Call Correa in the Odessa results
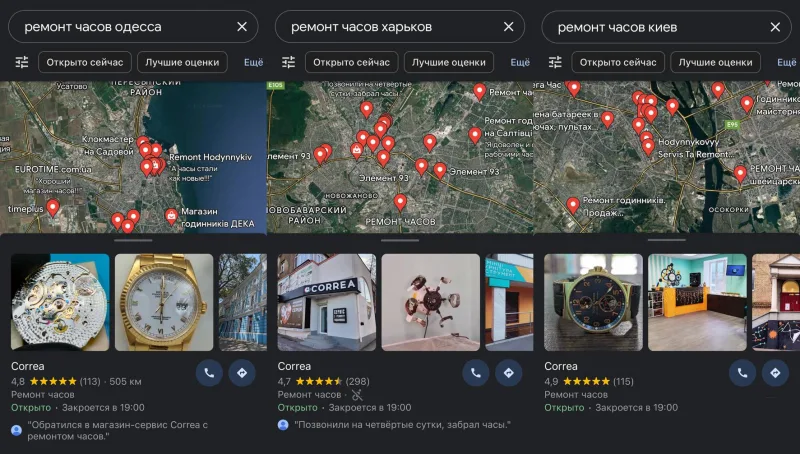 coord(209,373)
